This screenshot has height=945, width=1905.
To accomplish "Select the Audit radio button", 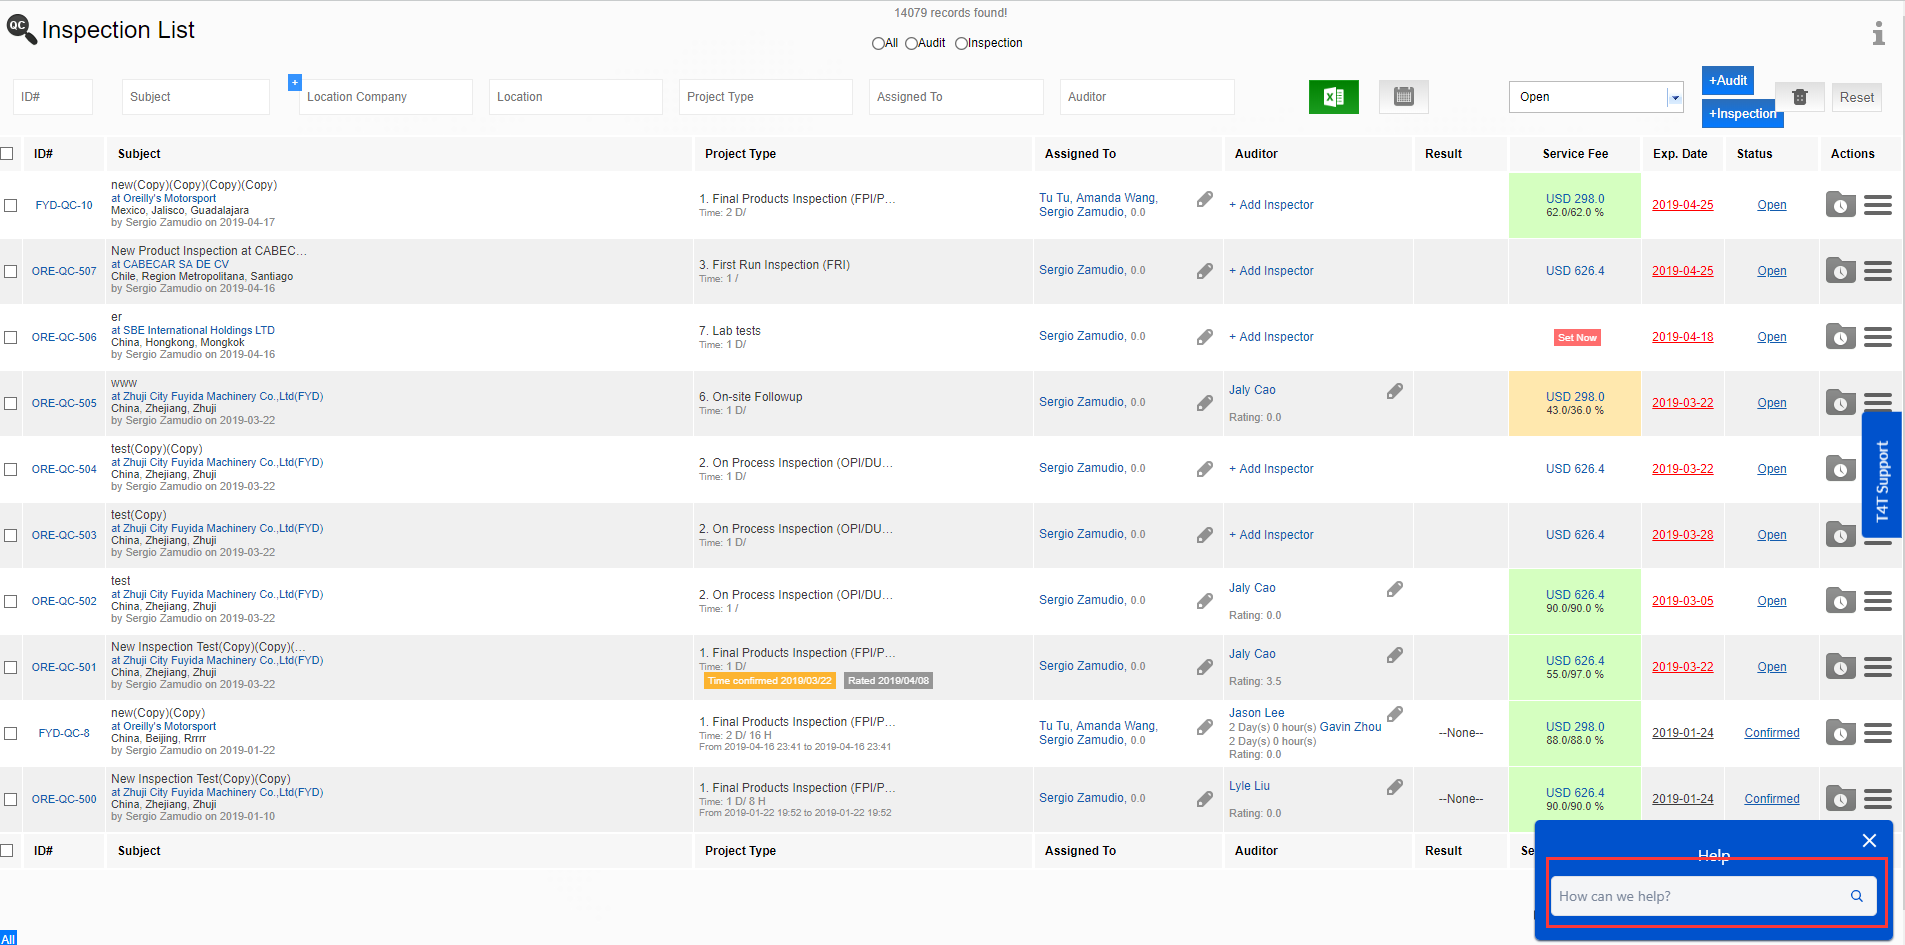I will [911, 43].
